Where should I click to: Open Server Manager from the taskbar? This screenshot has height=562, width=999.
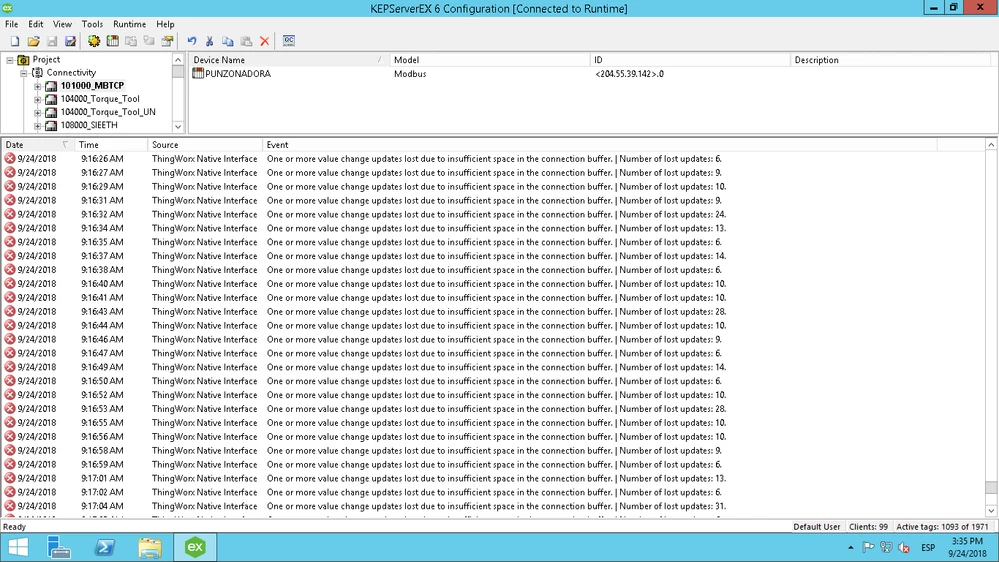(x=59, y=547)
